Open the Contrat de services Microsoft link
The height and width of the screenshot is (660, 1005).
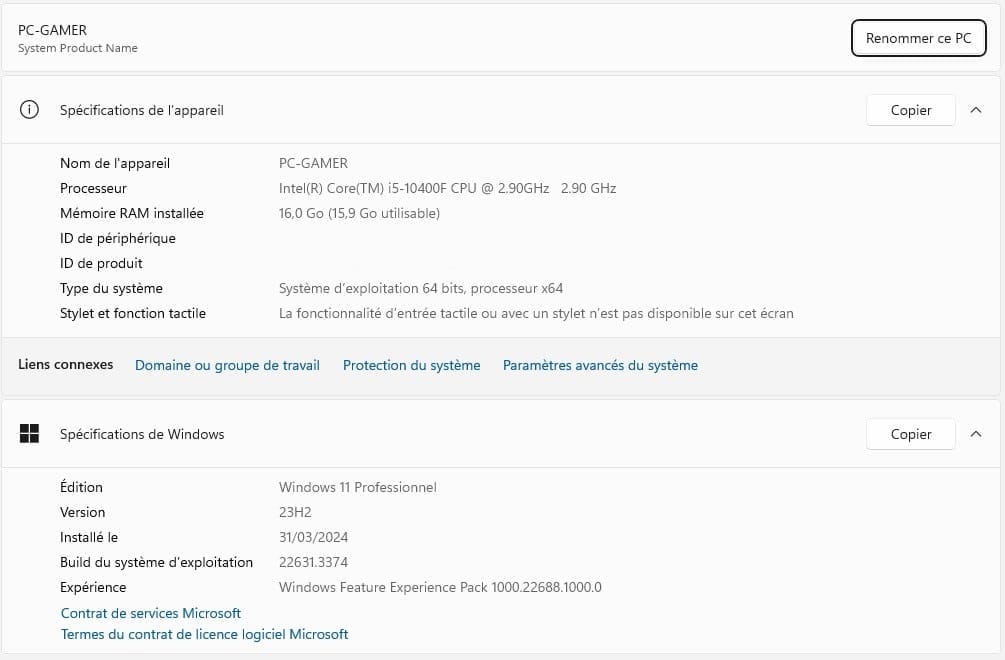pos(151,613)
